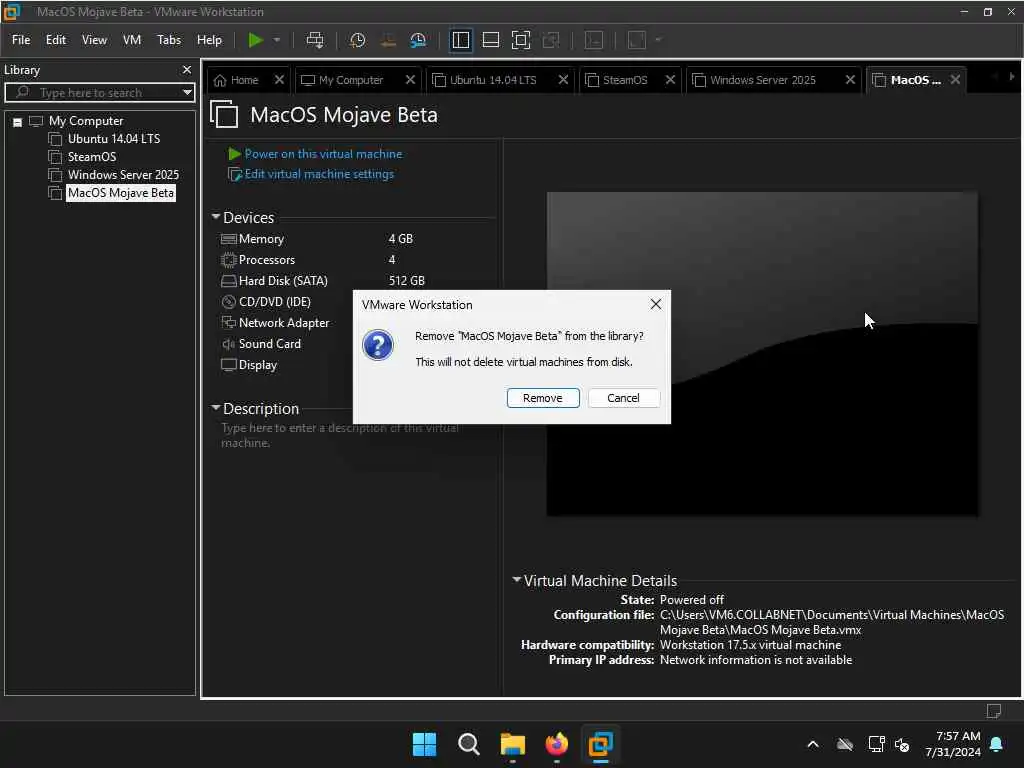Image resolution: width=1024 pixels, height=768 pixels.
Task: Click the Enter Full Screen toolbar icon
Action: click(520, 40)
